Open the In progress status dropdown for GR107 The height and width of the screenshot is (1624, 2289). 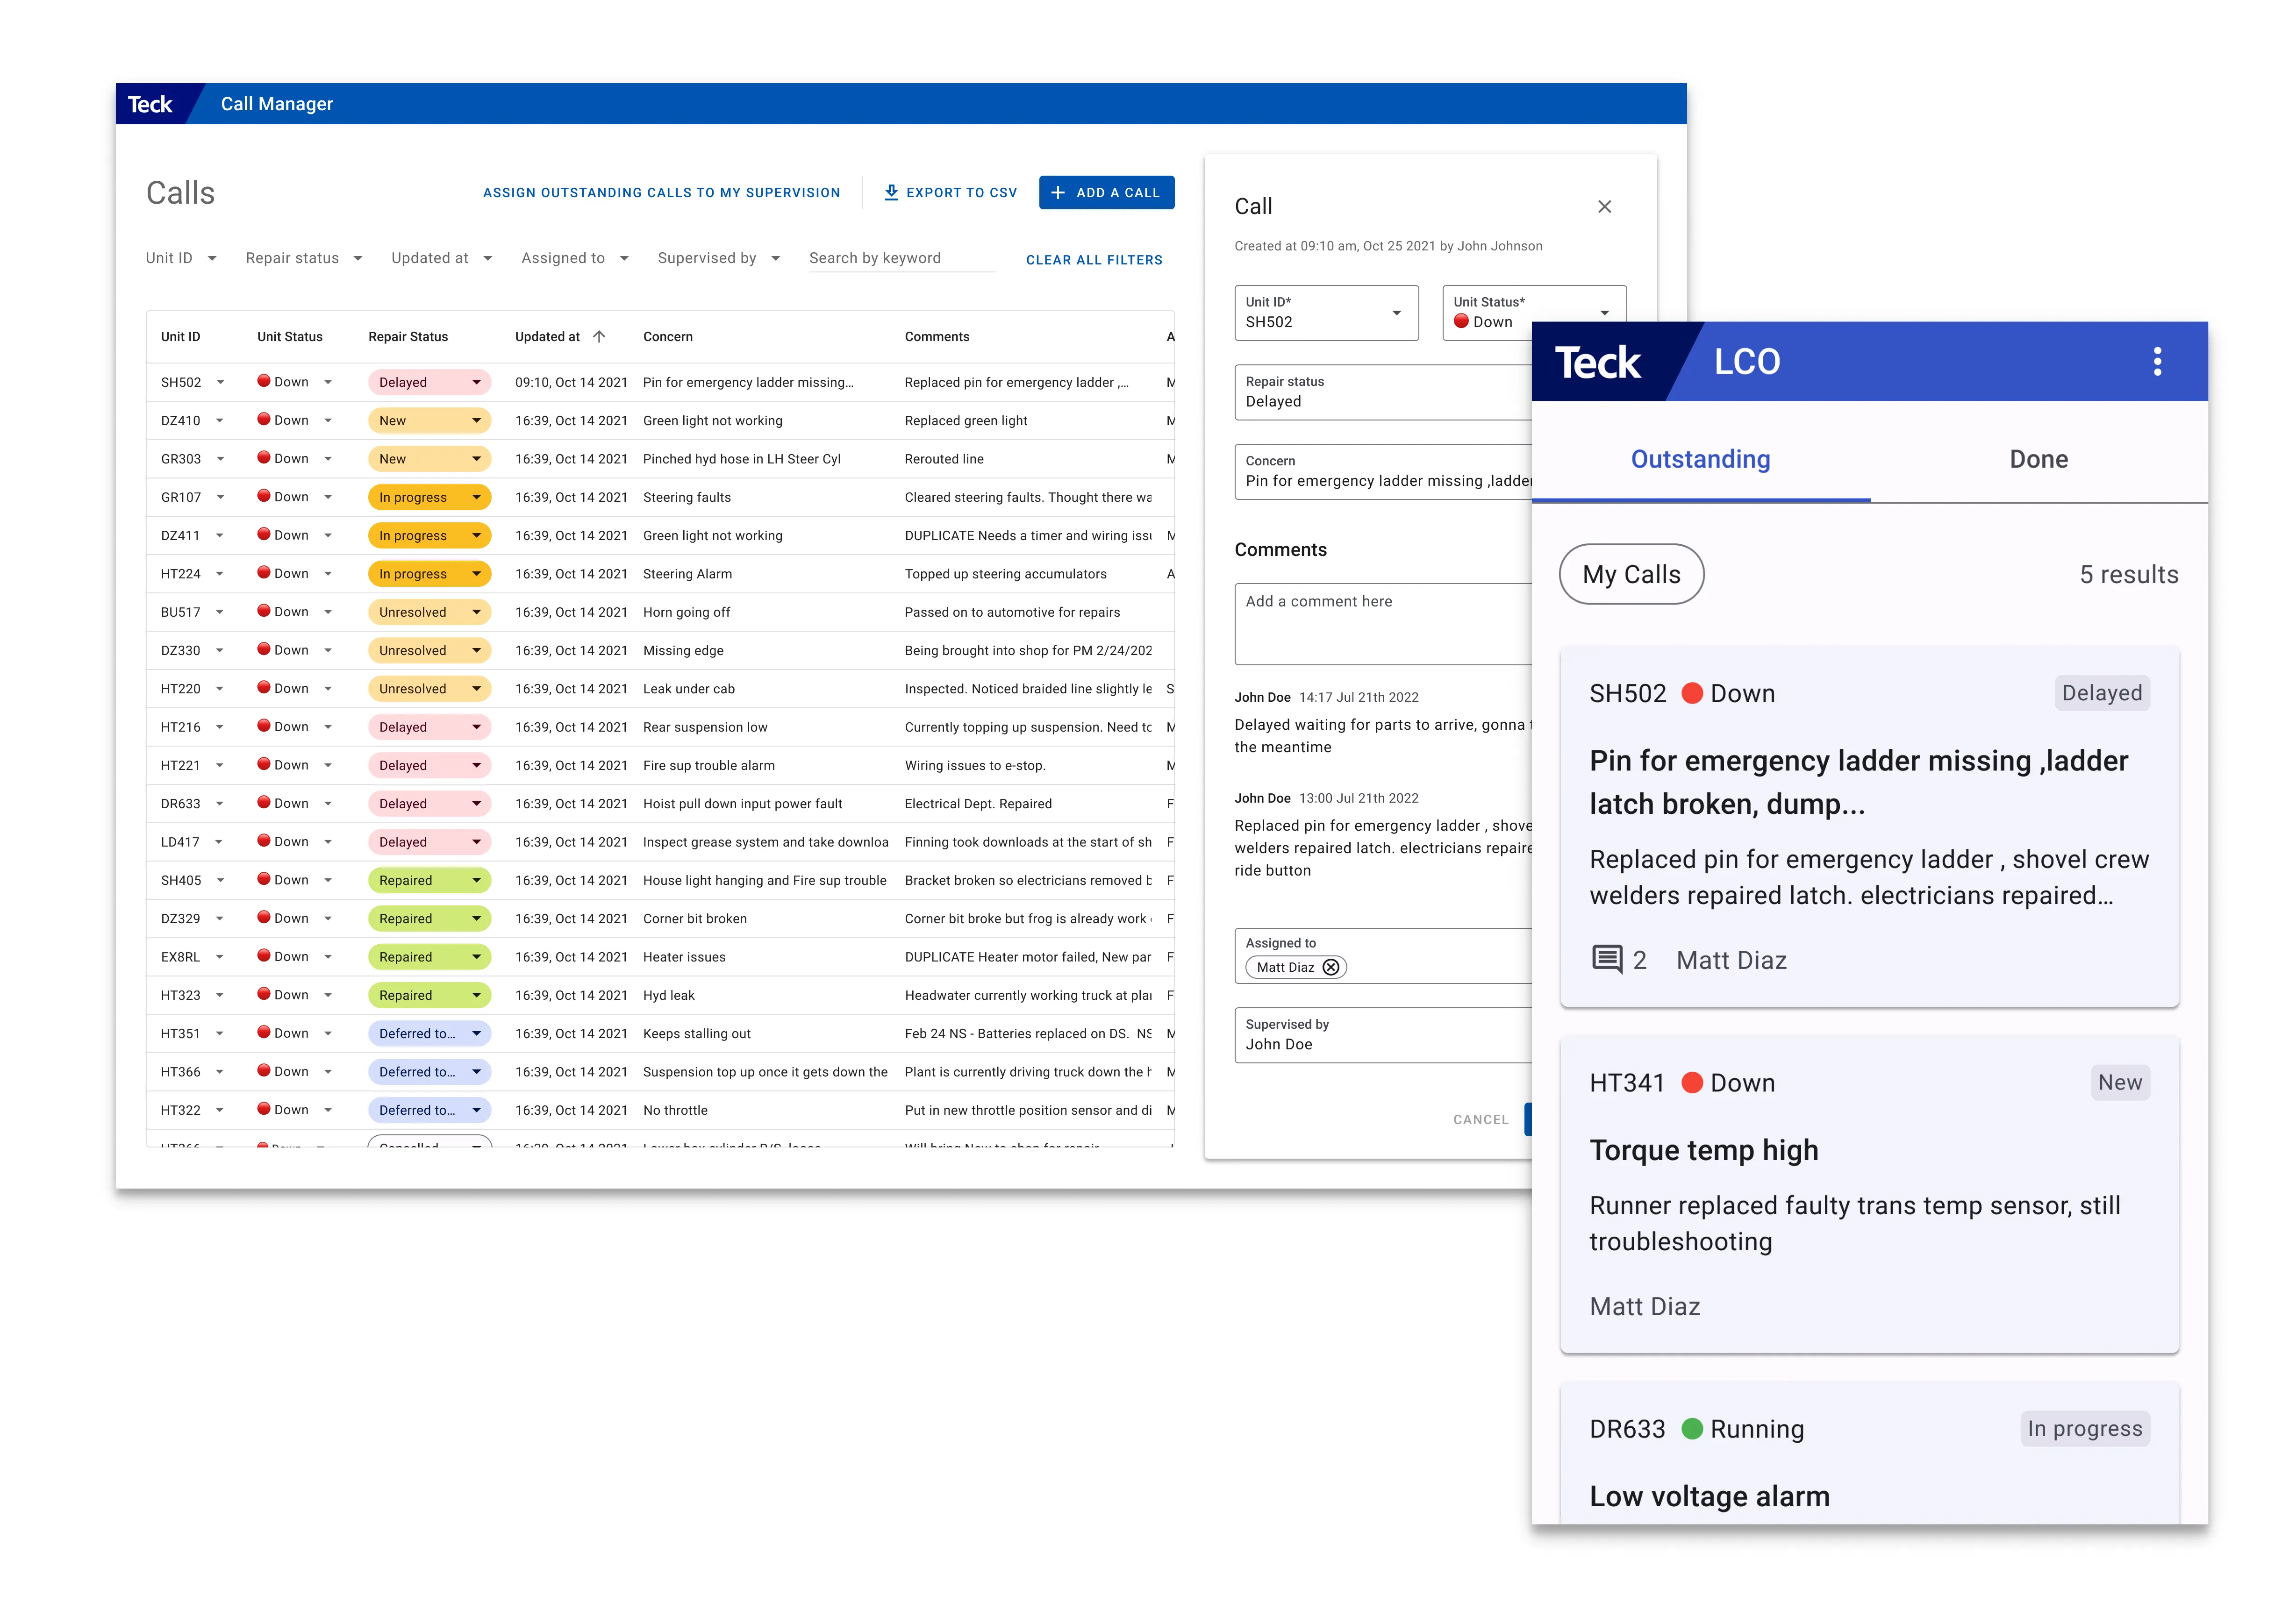pyautogui.click(x=476, y=497)
